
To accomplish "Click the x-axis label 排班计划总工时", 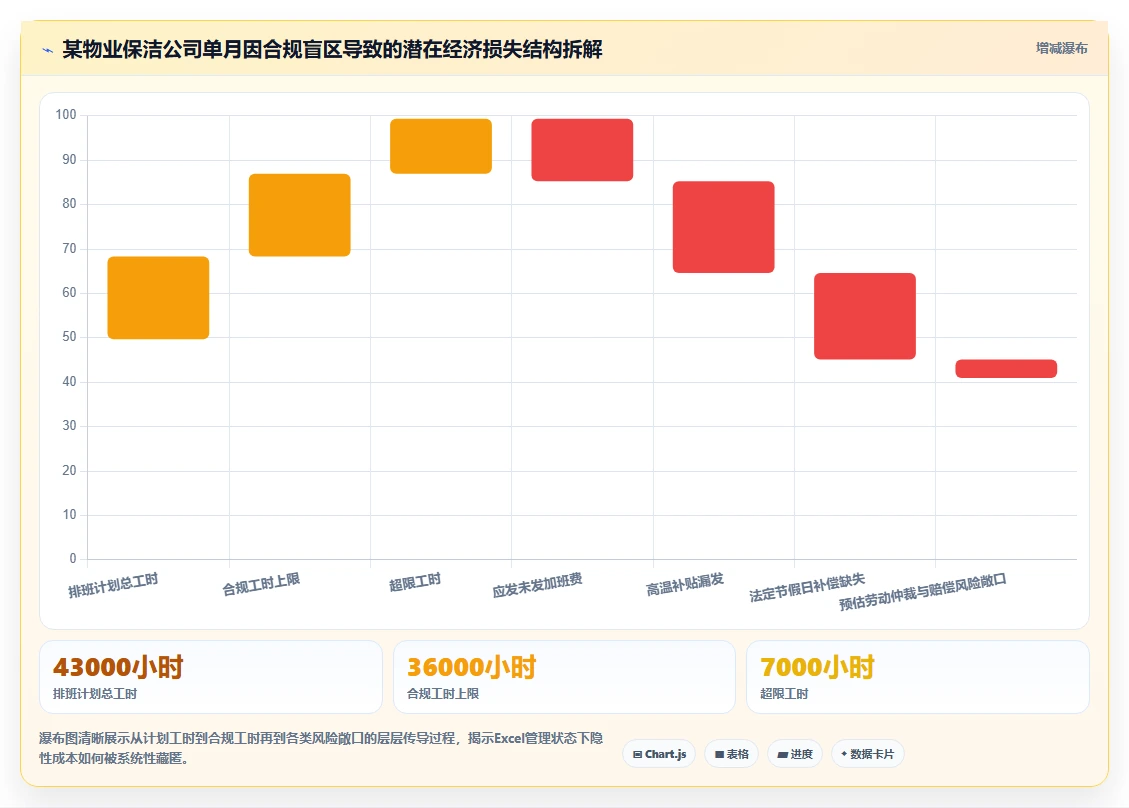I will pyautogui.click(x=113, y=585).
